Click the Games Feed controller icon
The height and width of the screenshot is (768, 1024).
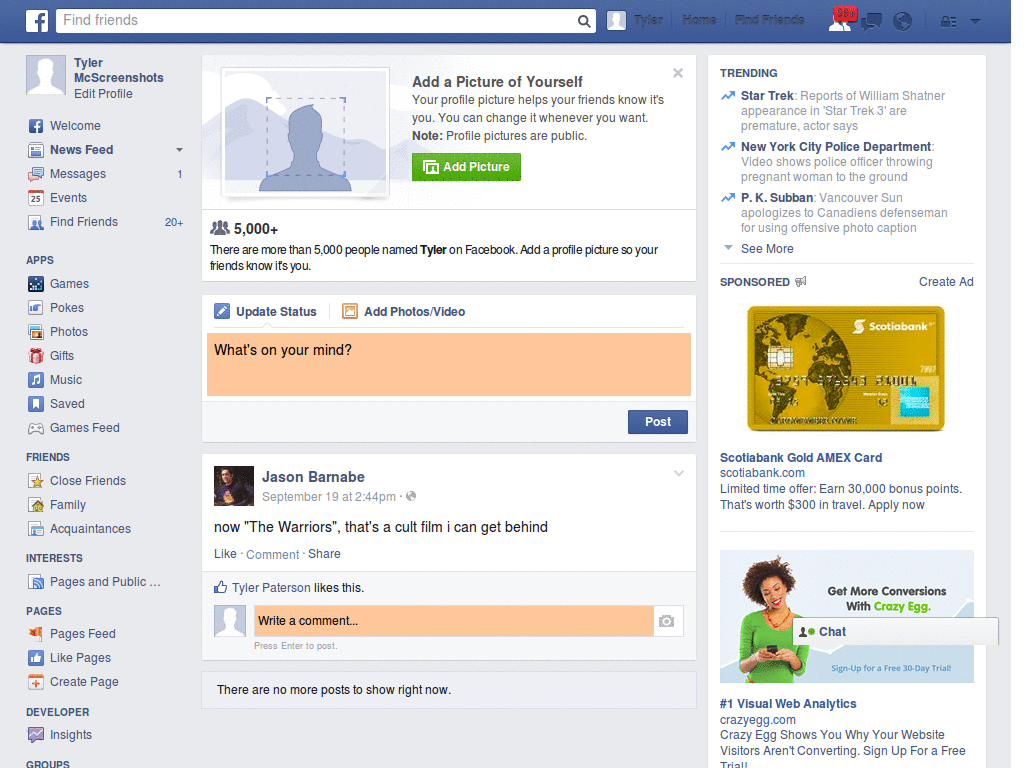coord(36,428)
